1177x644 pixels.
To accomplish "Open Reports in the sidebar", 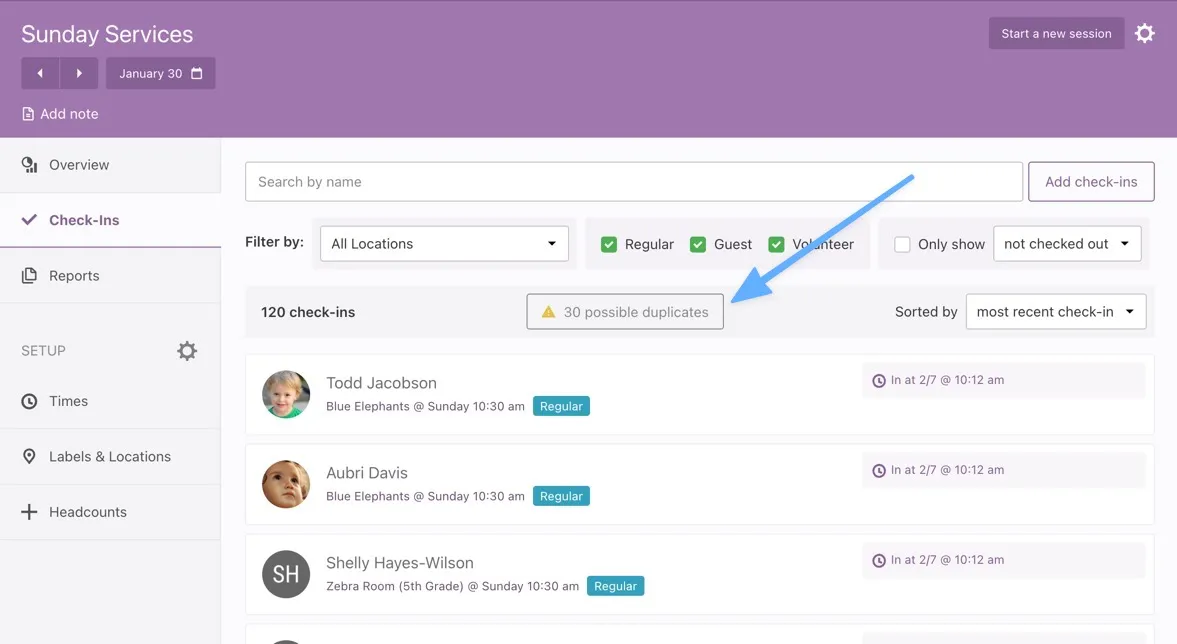I will (74, 276).
